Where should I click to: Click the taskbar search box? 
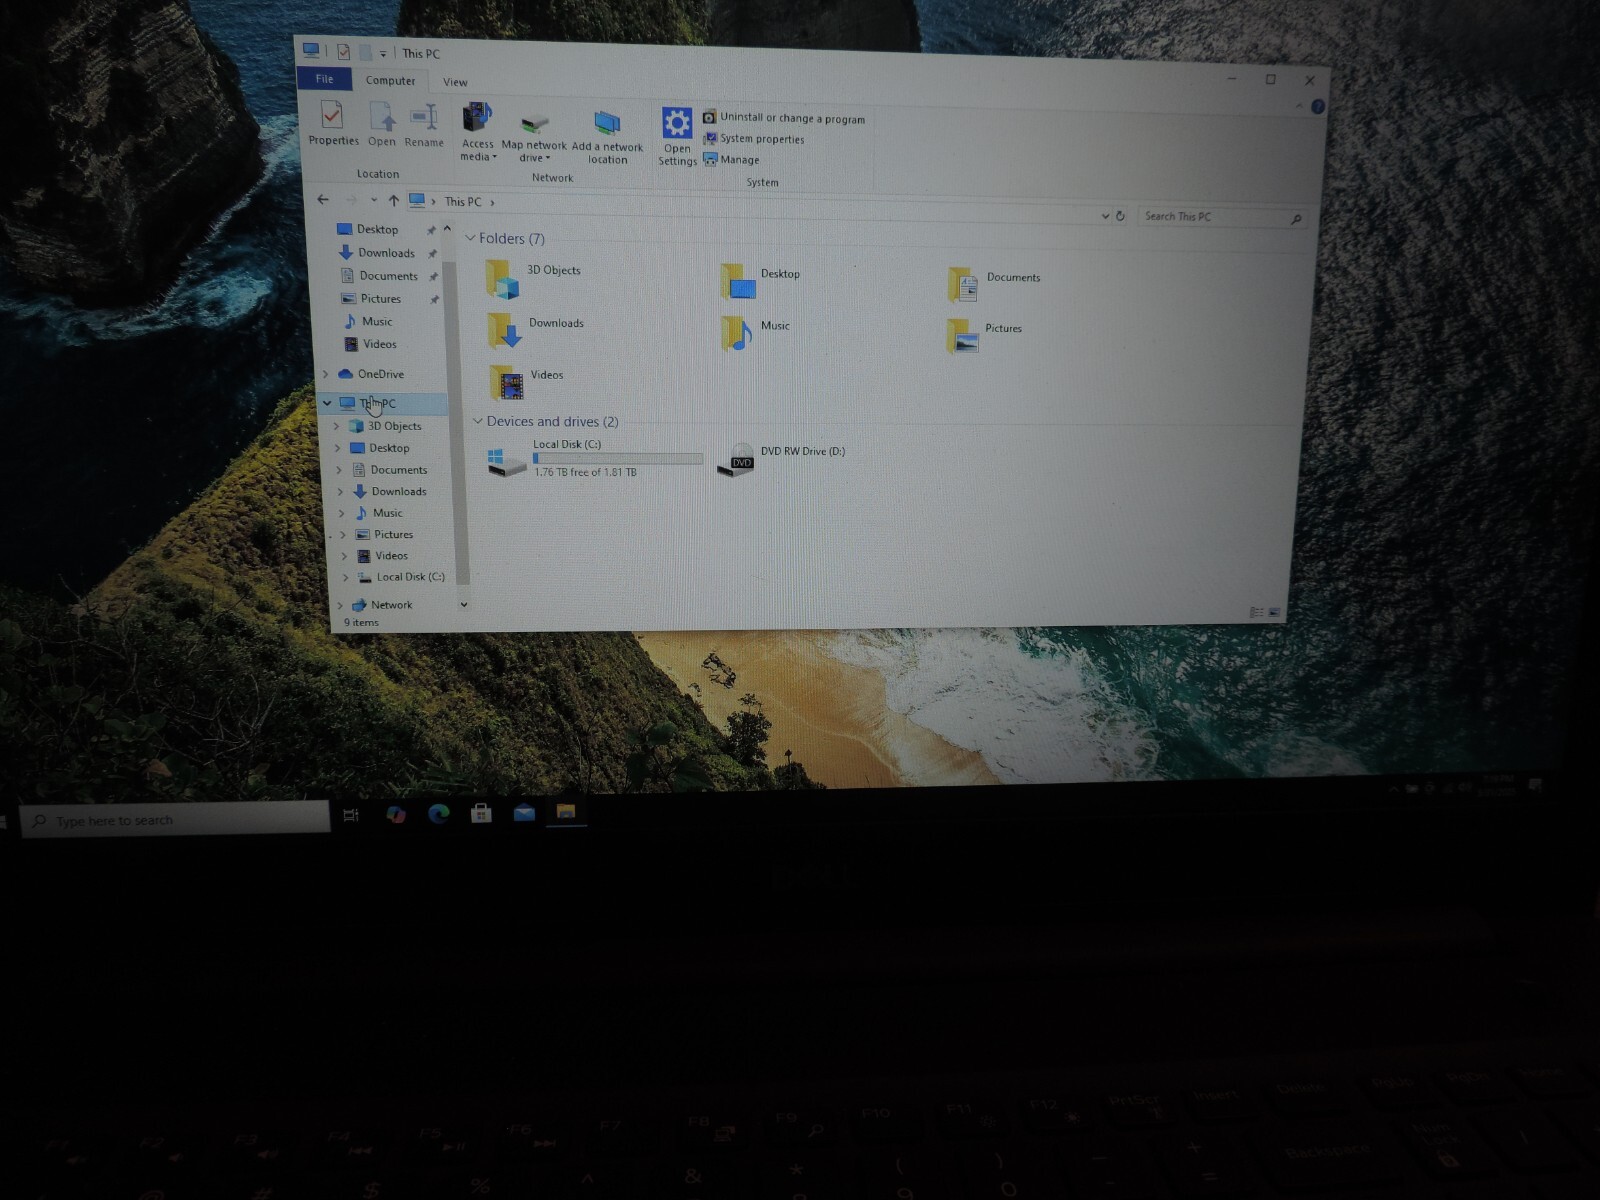click(x=175, y=820)
